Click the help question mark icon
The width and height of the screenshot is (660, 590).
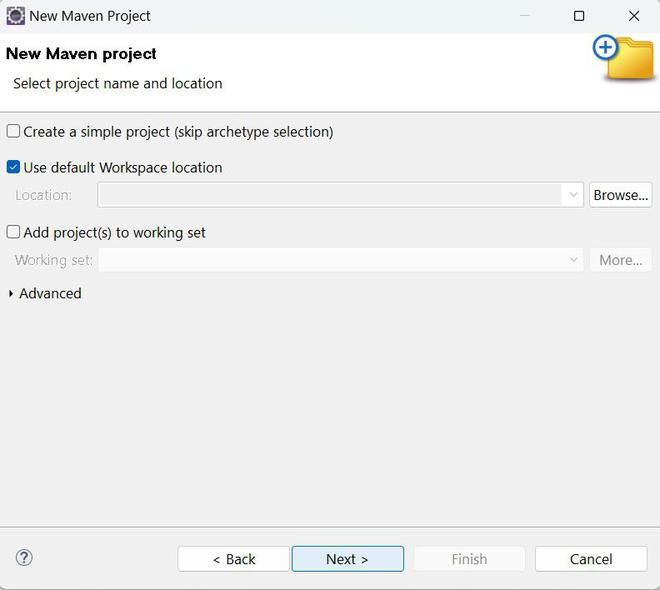pyautogui.click(x=25, y=558)
